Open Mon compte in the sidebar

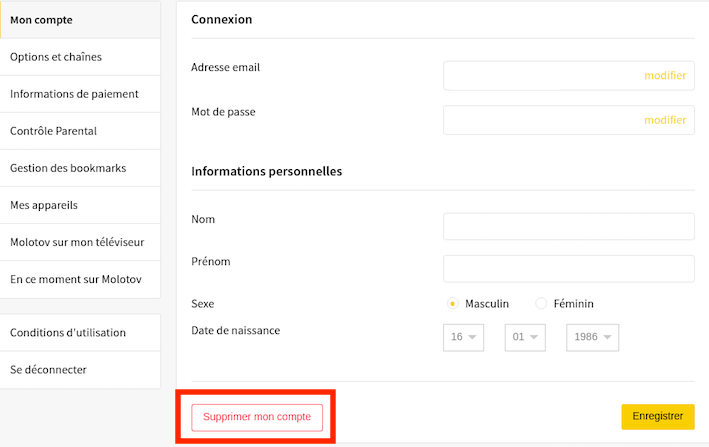(80, 20)
